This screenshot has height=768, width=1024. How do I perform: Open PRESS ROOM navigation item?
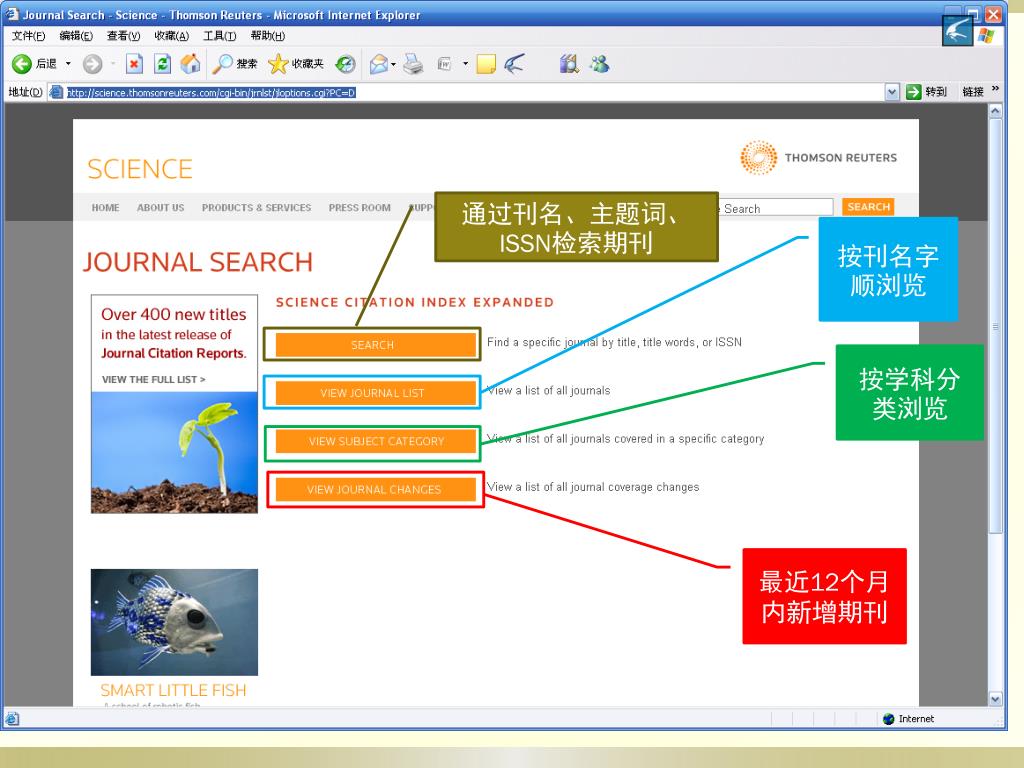pyautogui.click(x=360, y=208)
